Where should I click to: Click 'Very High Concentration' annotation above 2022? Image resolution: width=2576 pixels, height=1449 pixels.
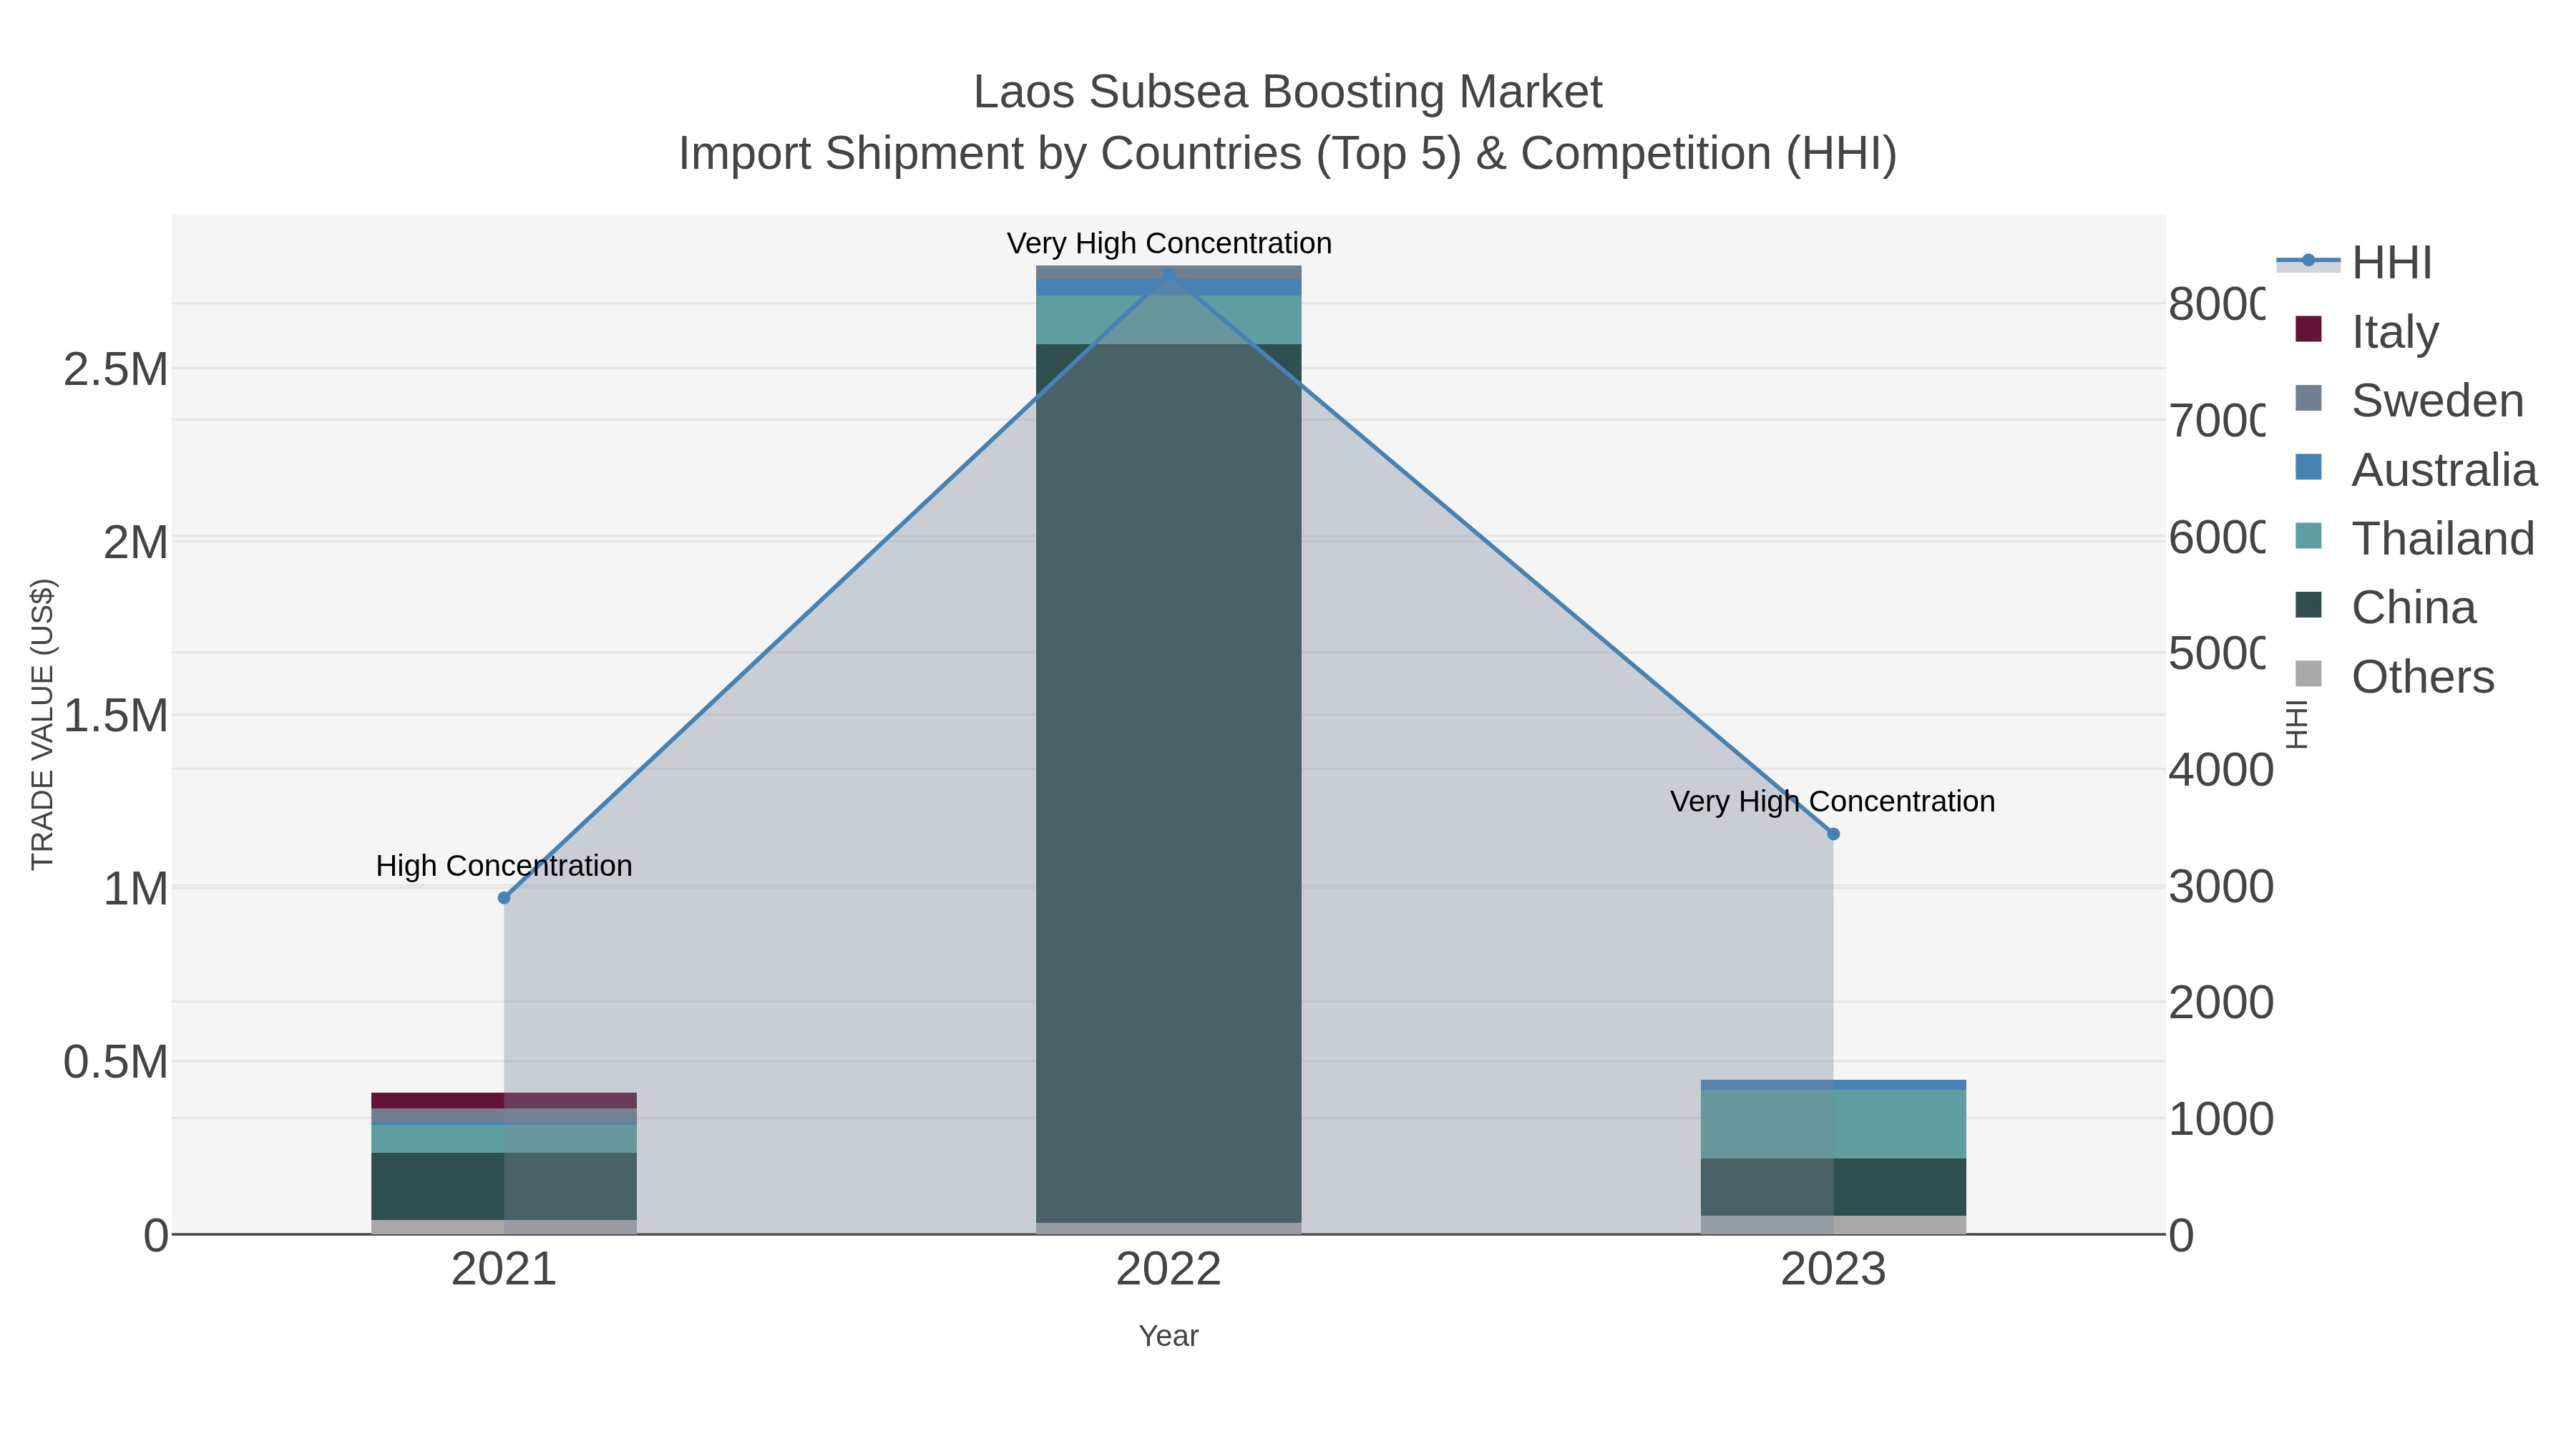tap(1169, 244)
